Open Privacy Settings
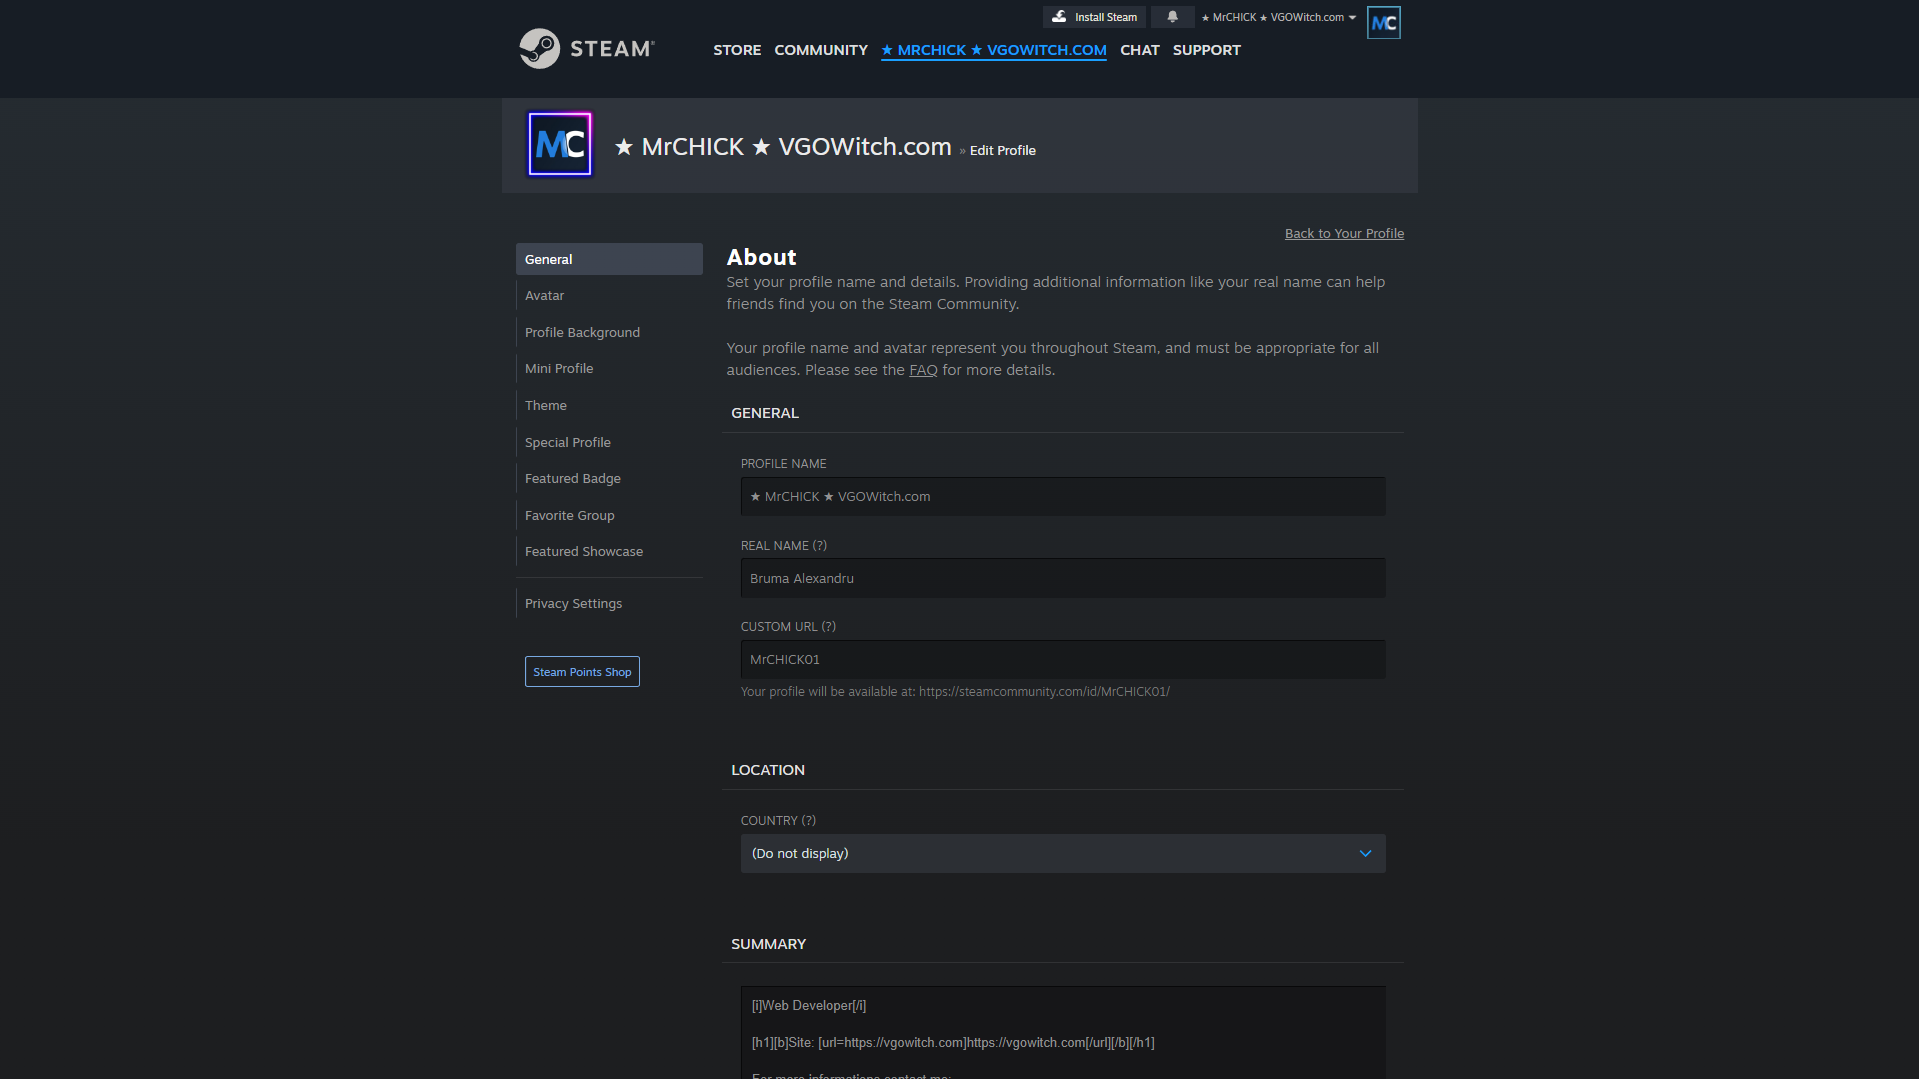 pos(609,603)
